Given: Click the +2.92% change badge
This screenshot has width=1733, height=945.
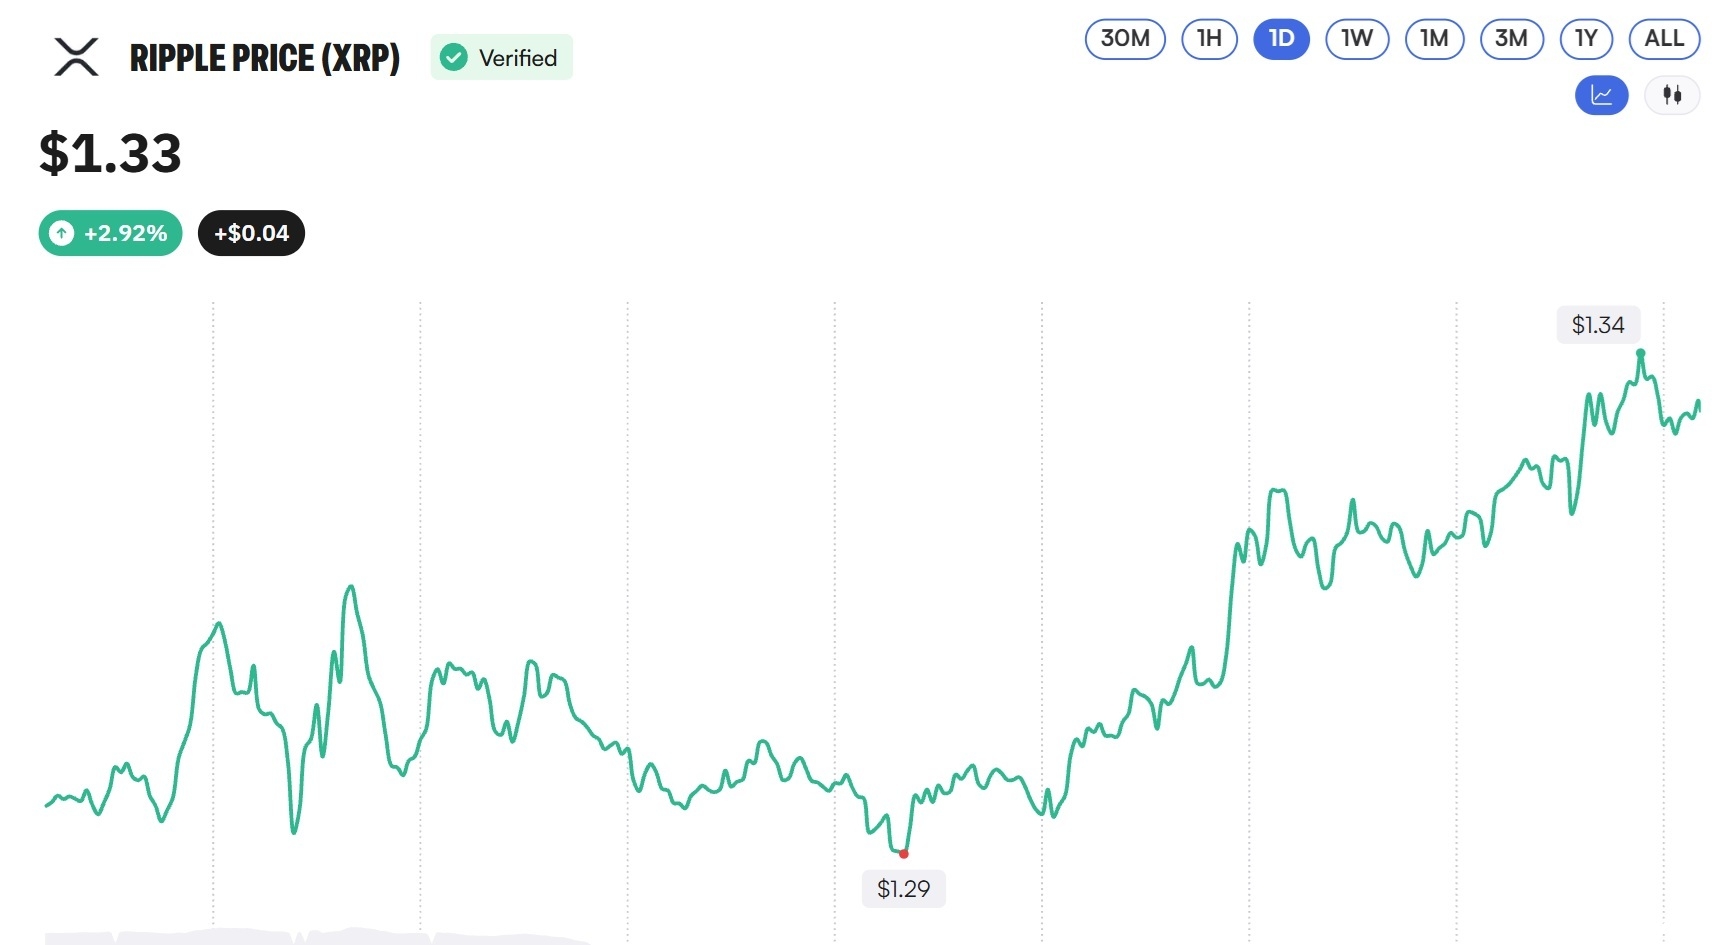Looking at the screenshot, I should [110, 234].
